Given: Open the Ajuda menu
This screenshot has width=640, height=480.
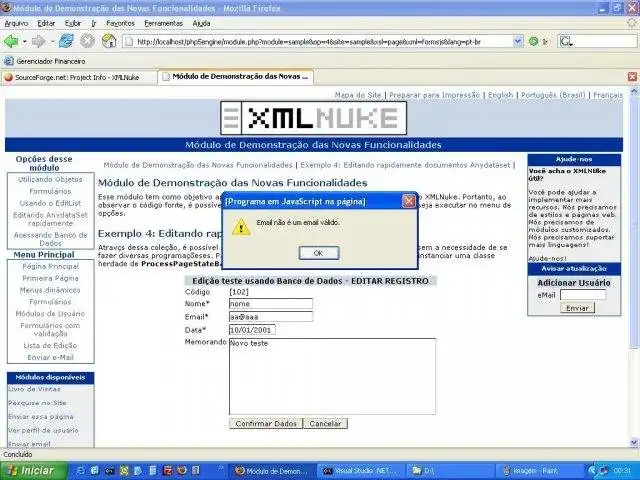Looking at the screenshot, I should point(201,23).
